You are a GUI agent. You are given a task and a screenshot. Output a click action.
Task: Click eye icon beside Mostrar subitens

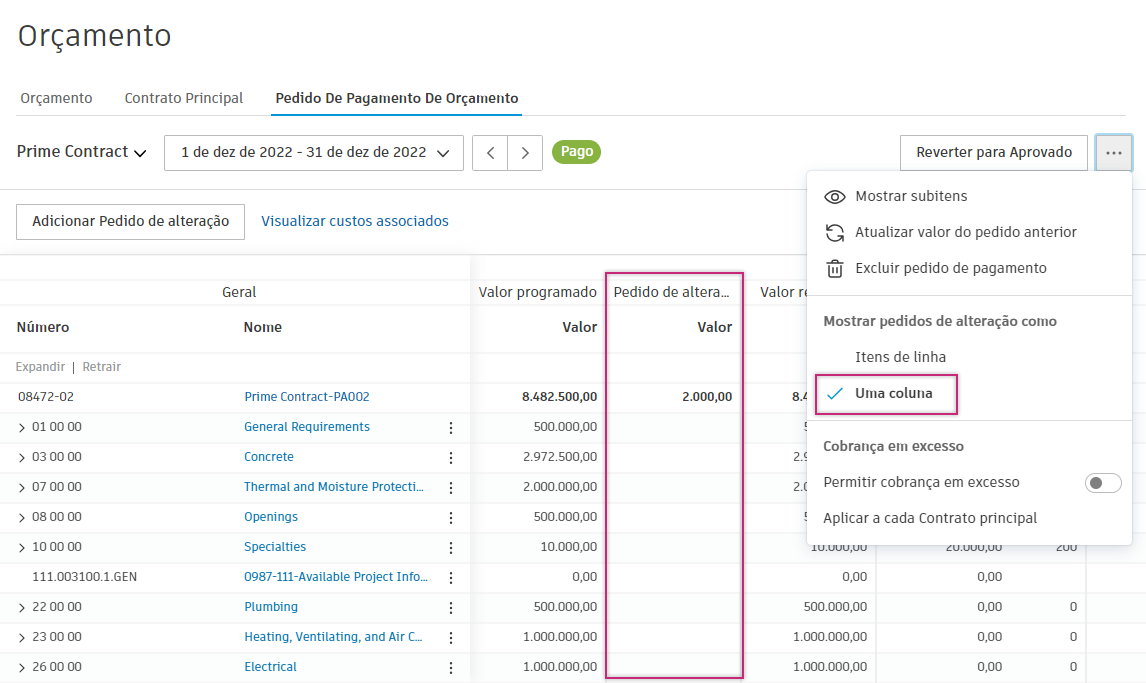point(835,196)
